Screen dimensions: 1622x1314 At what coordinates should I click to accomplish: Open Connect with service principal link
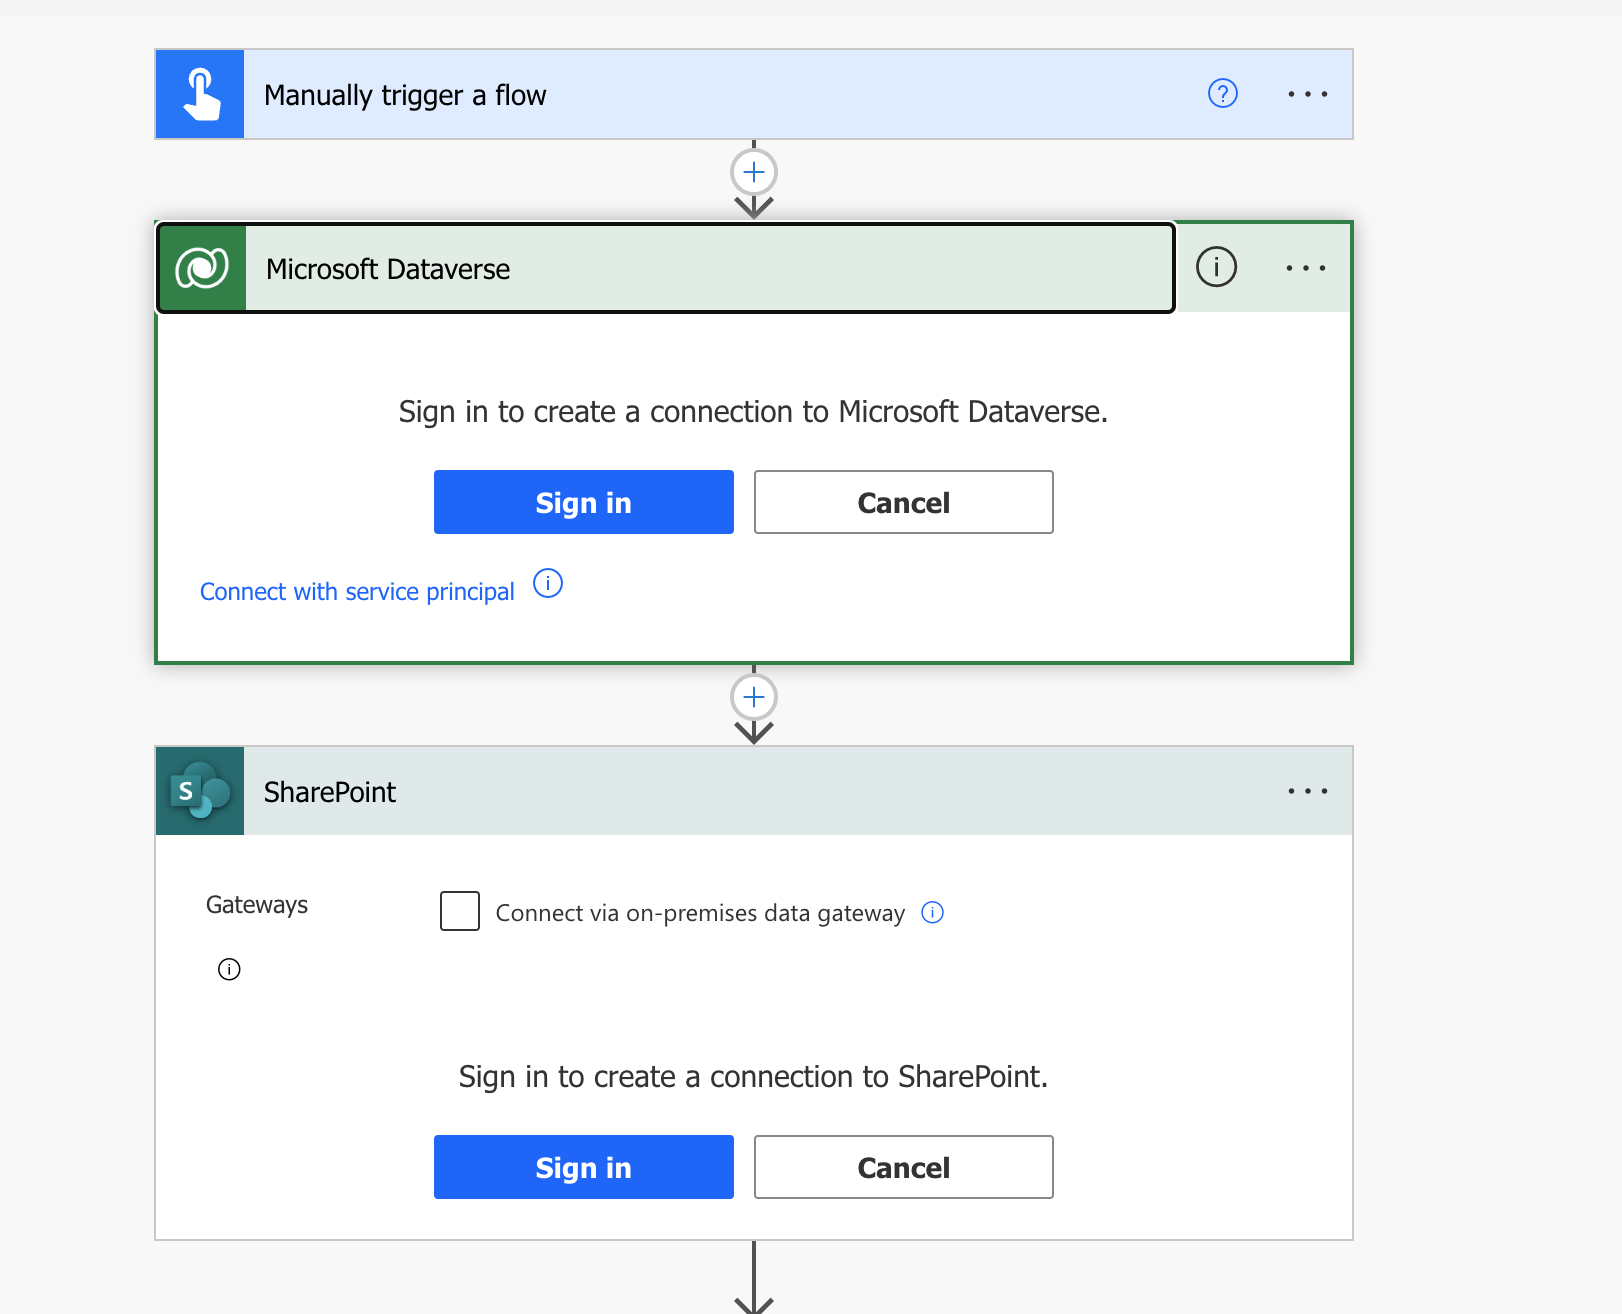(356, 591)
